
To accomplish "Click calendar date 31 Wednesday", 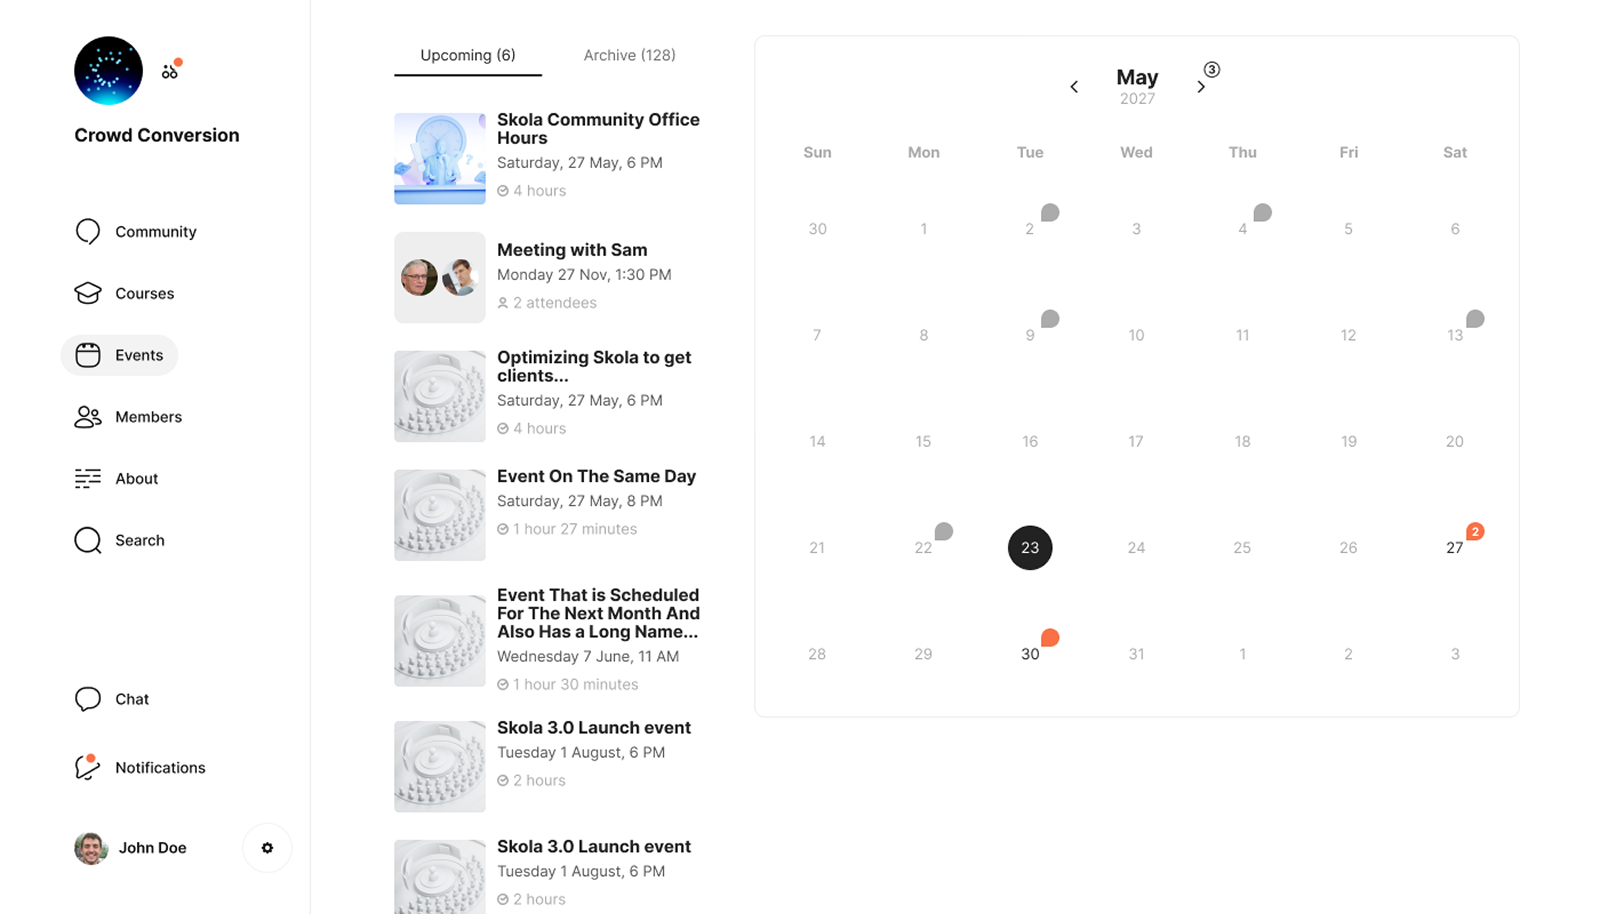I will tap(1136, 654).
